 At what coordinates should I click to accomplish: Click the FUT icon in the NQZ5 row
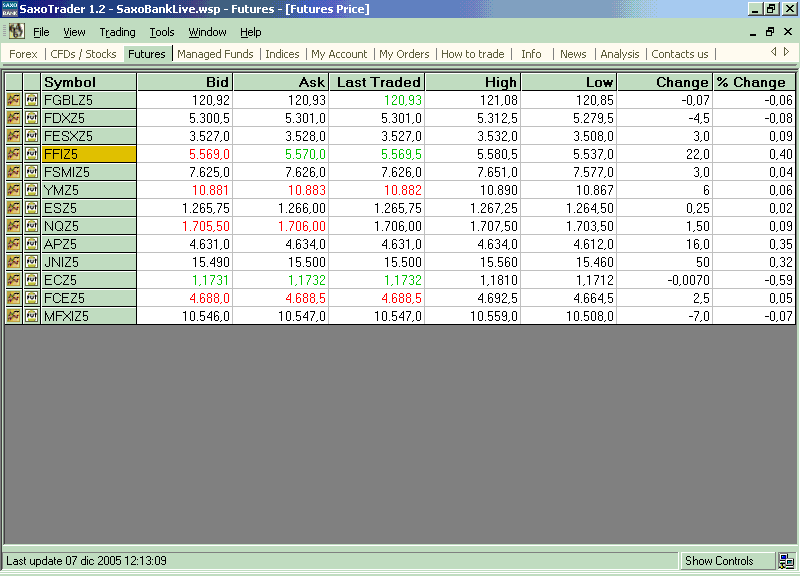[x=32, y=226]
